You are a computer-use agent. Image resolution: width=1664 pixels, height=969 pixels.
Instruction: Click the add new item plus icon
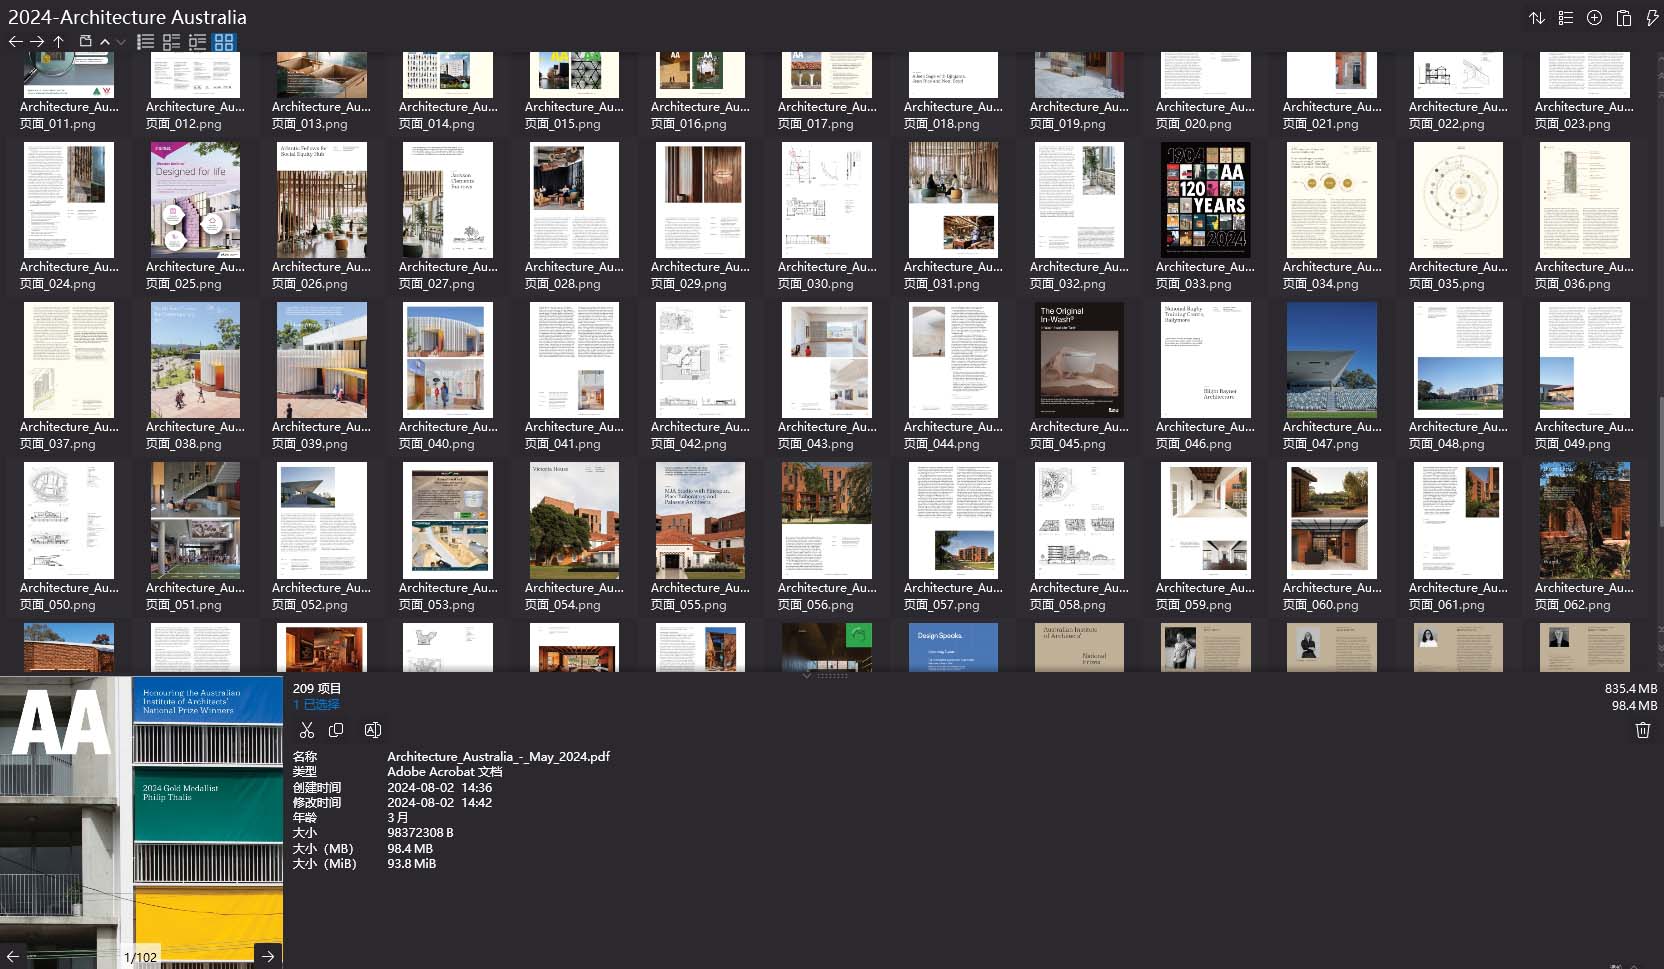pyautogui.click(x=1595, y=18)
